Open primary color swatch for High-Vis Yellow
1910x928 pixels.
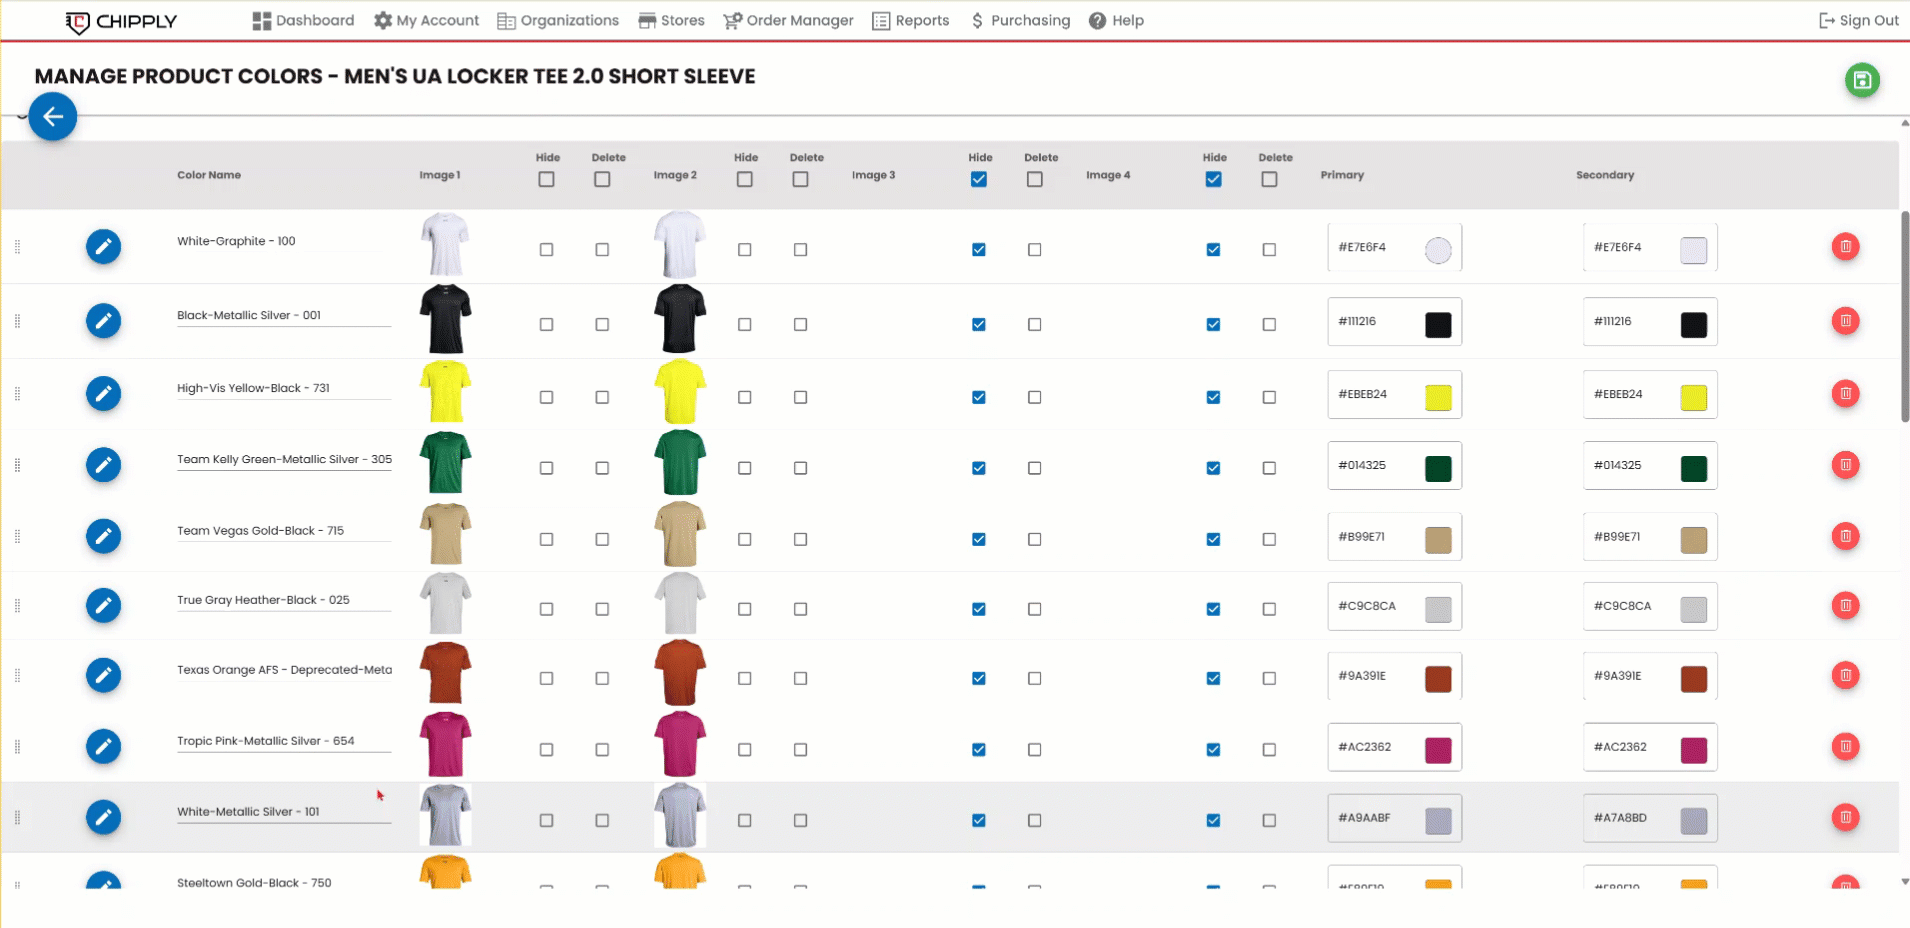(x=1437, y=397)
